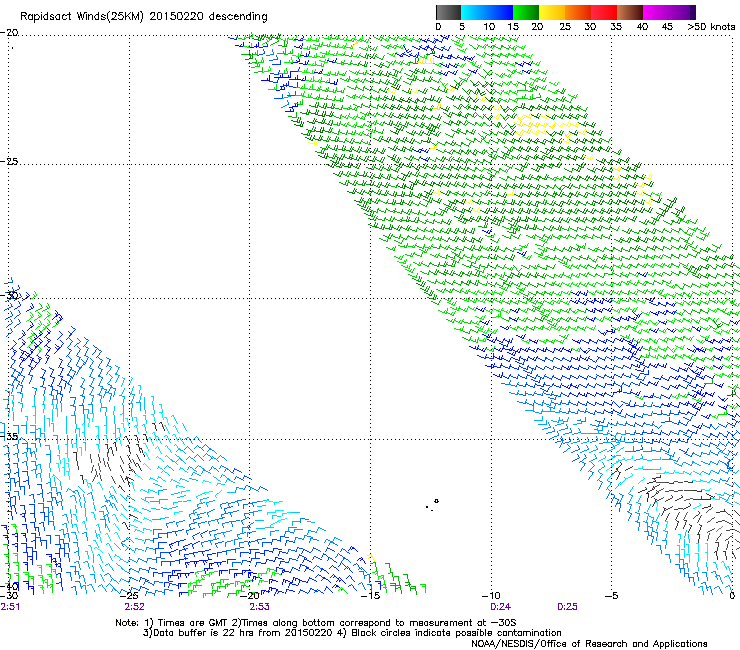Click the 'Rapidsact Winds(25KM) 20150220 descending' title
740x650 pixels.
tap(143, 17)
